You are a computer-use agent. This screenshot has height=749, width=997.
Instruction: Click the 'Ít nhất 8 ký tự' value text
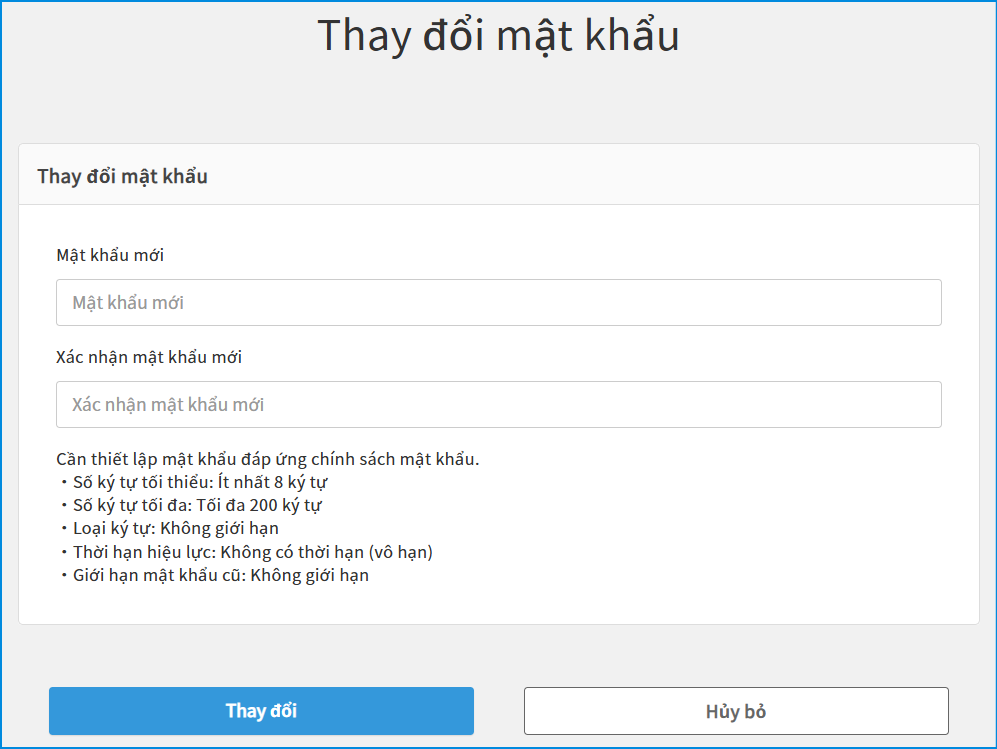click(273, 482)
